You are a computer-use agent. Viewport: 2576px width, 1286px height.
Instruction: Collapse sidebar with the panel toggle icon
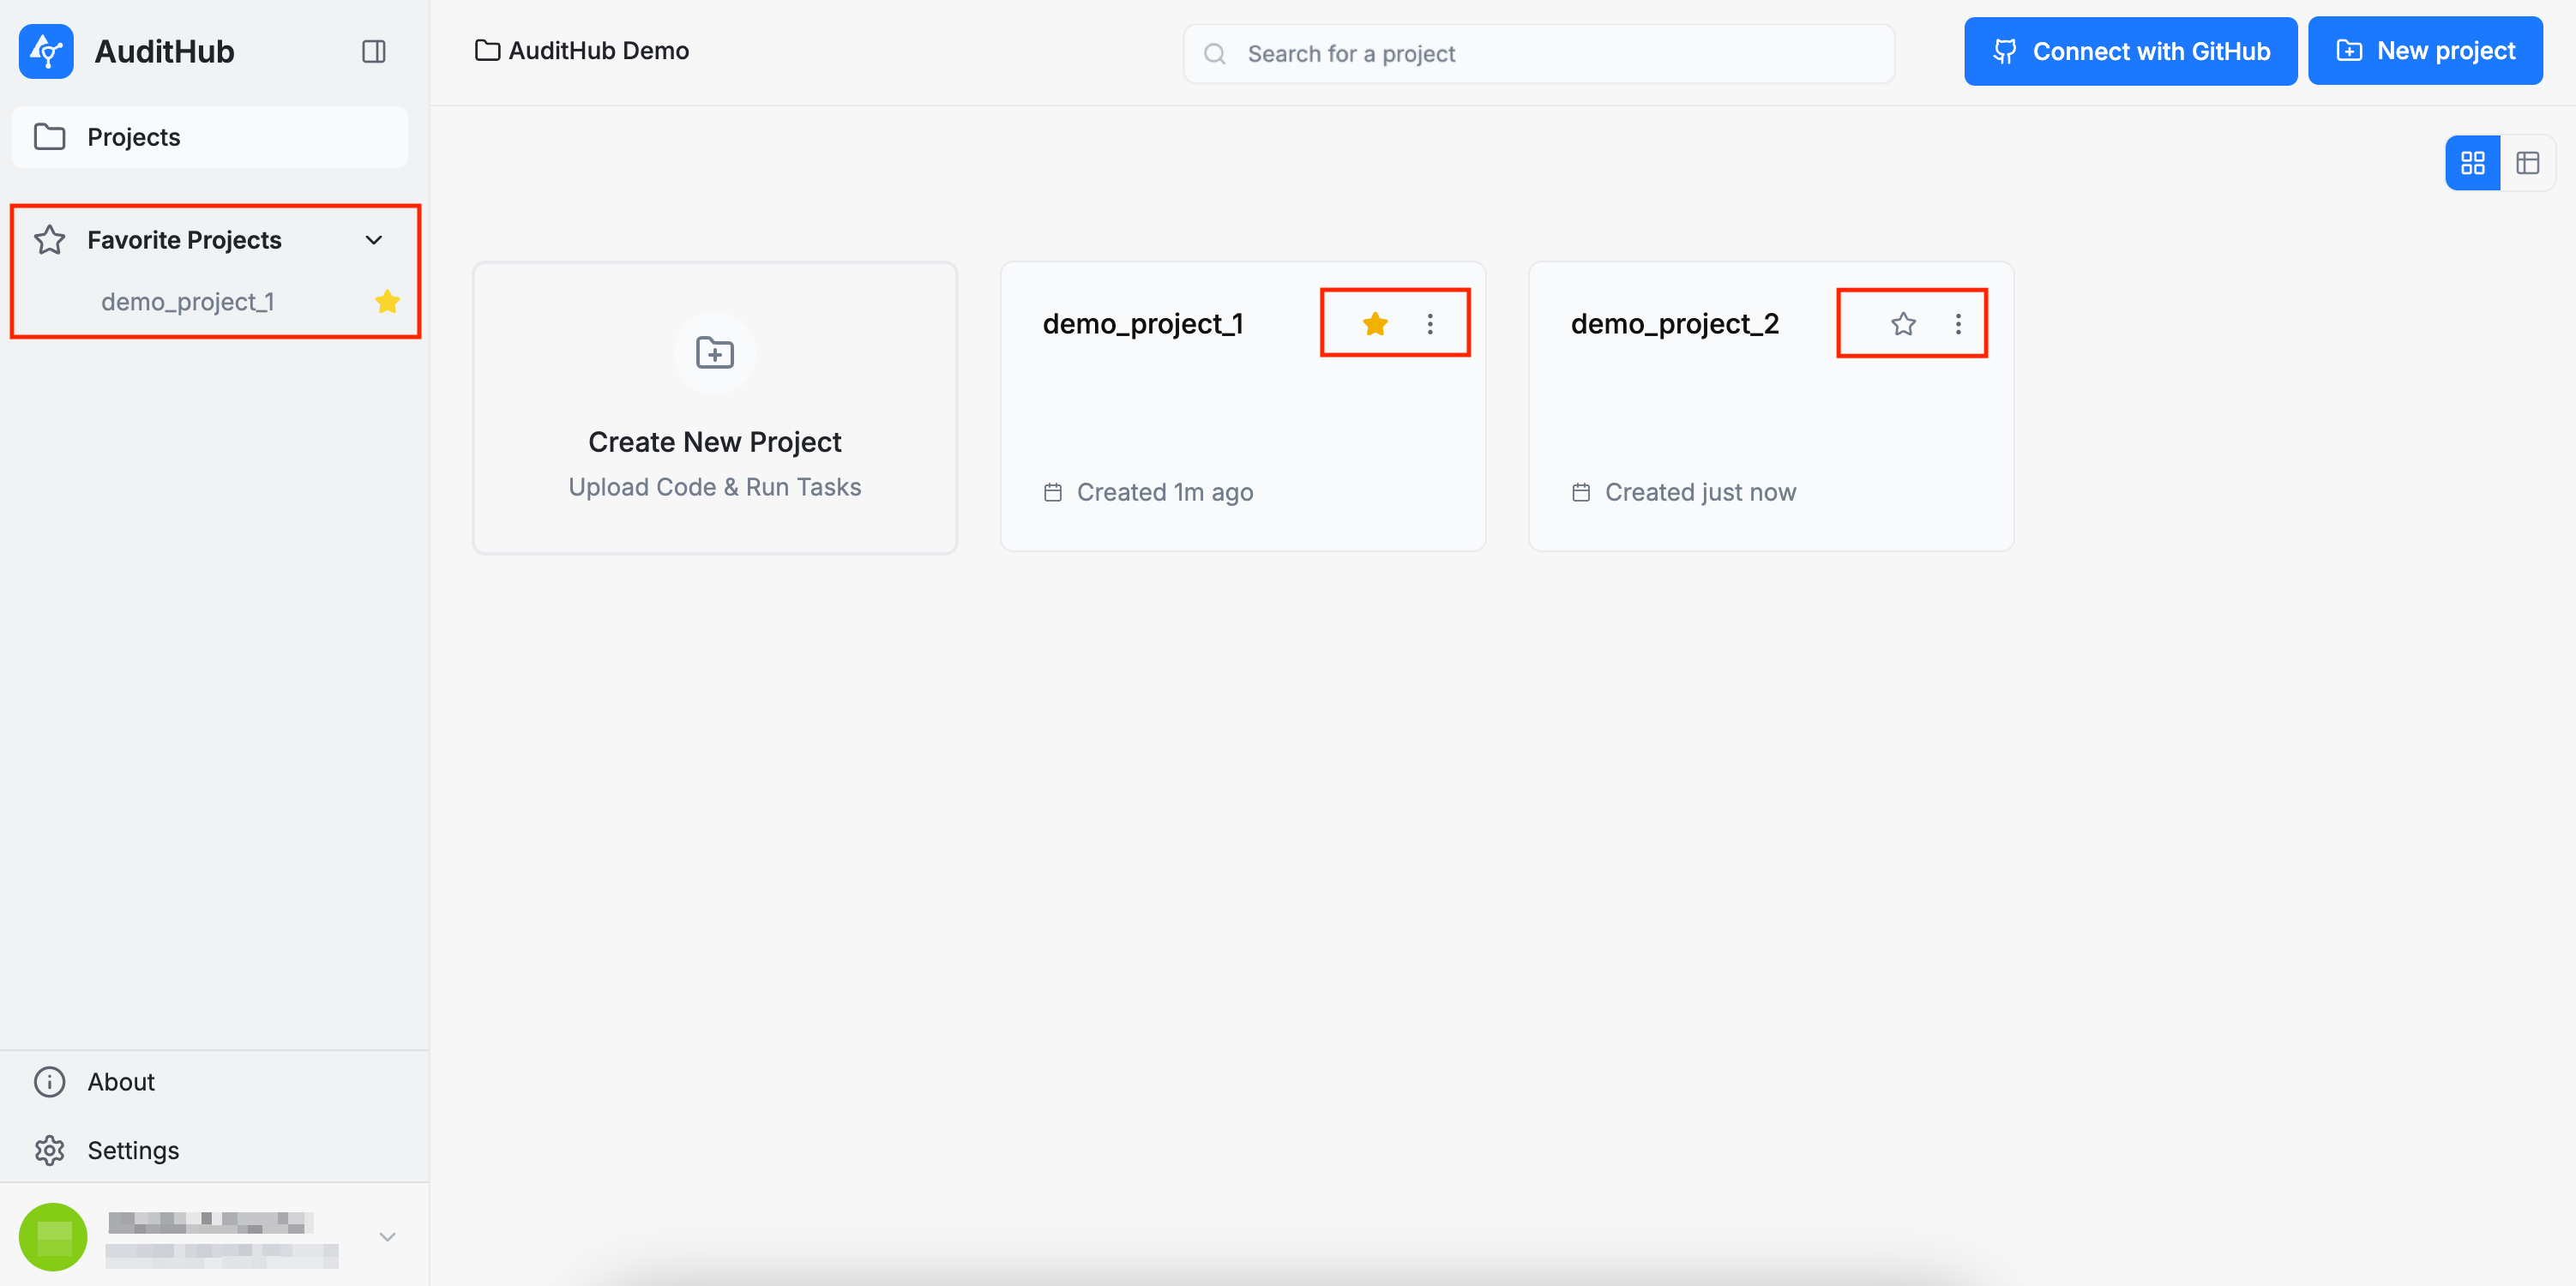373,51
